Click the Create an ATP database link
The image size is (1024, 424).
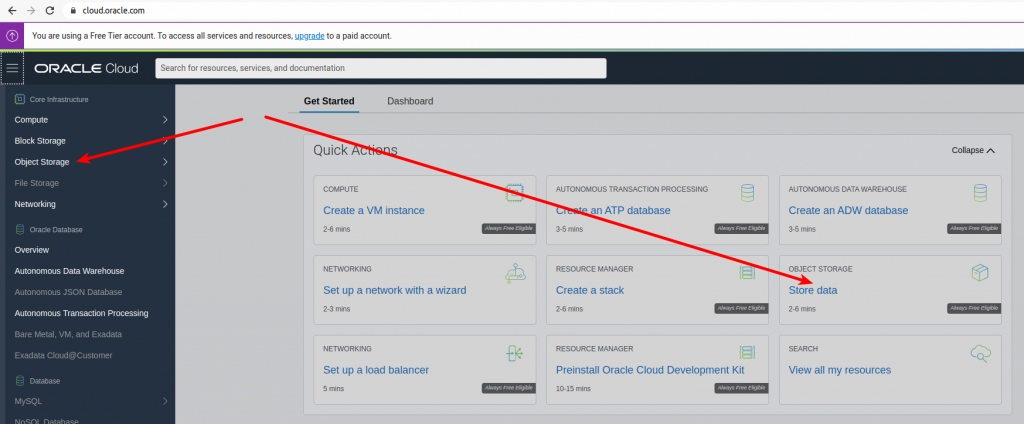[613, 210]
